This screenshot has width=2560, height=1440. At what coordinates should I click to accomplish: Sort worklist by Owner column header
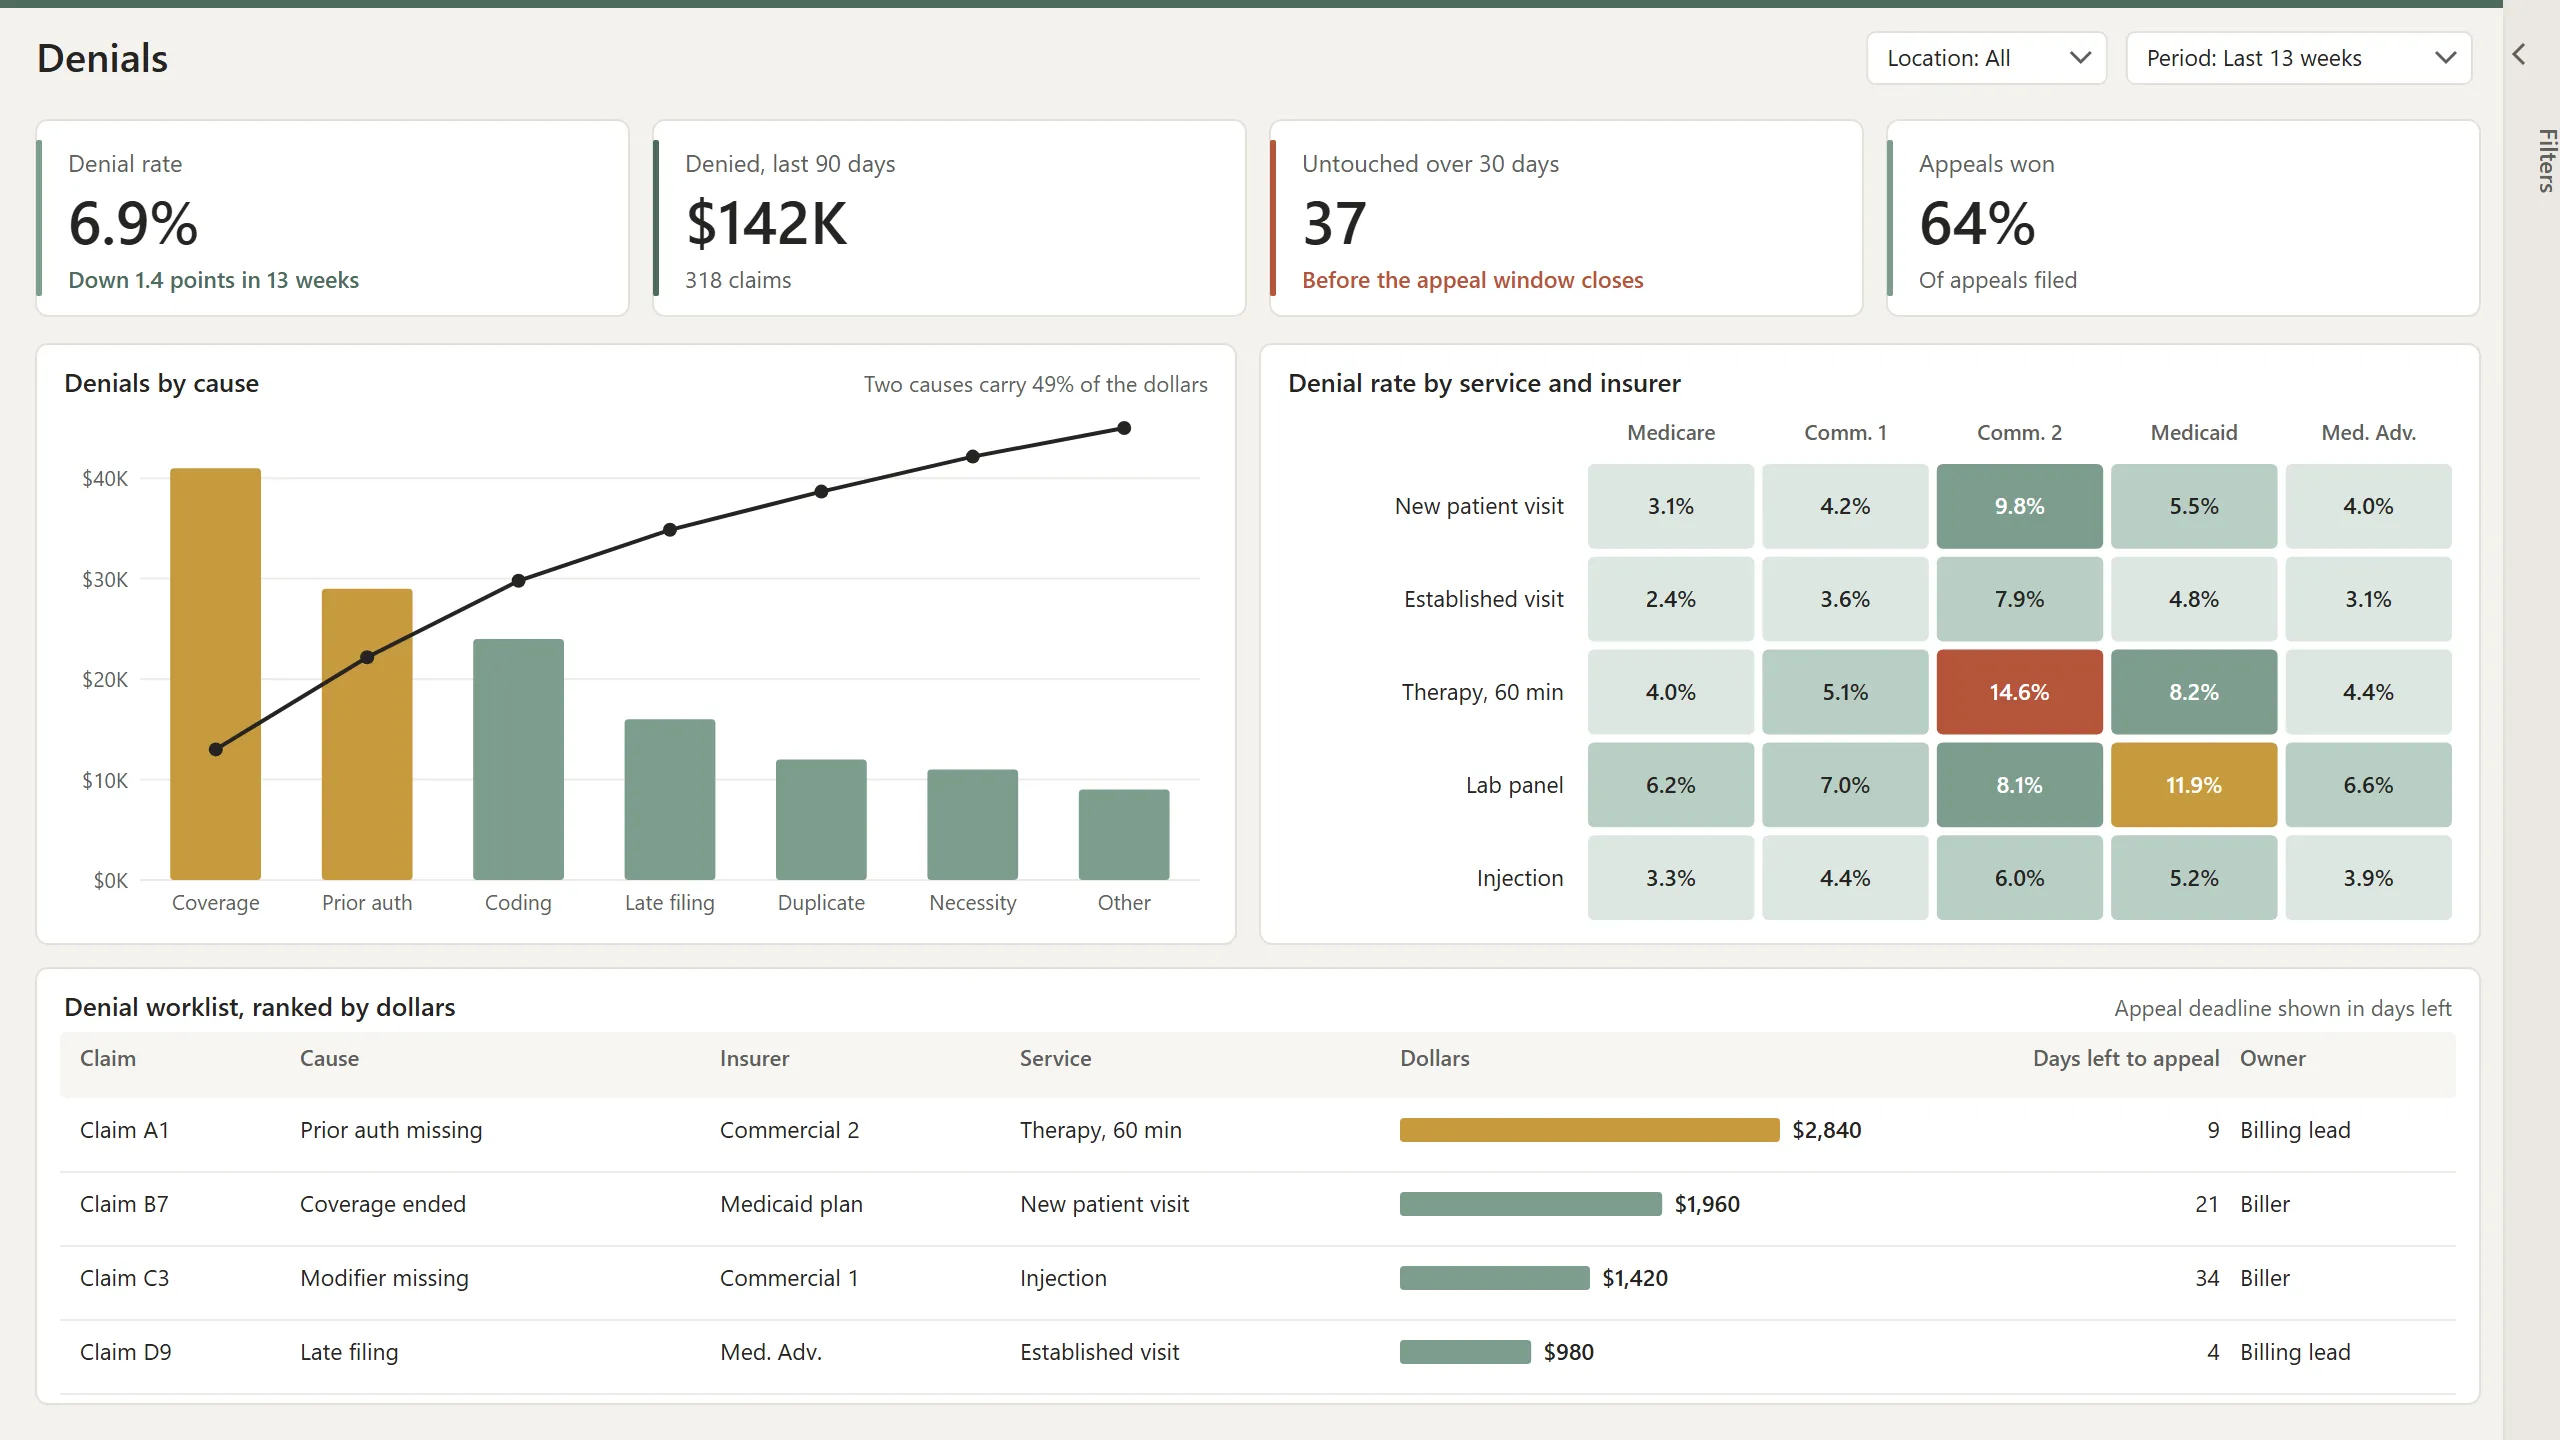pos(2272,1058)
